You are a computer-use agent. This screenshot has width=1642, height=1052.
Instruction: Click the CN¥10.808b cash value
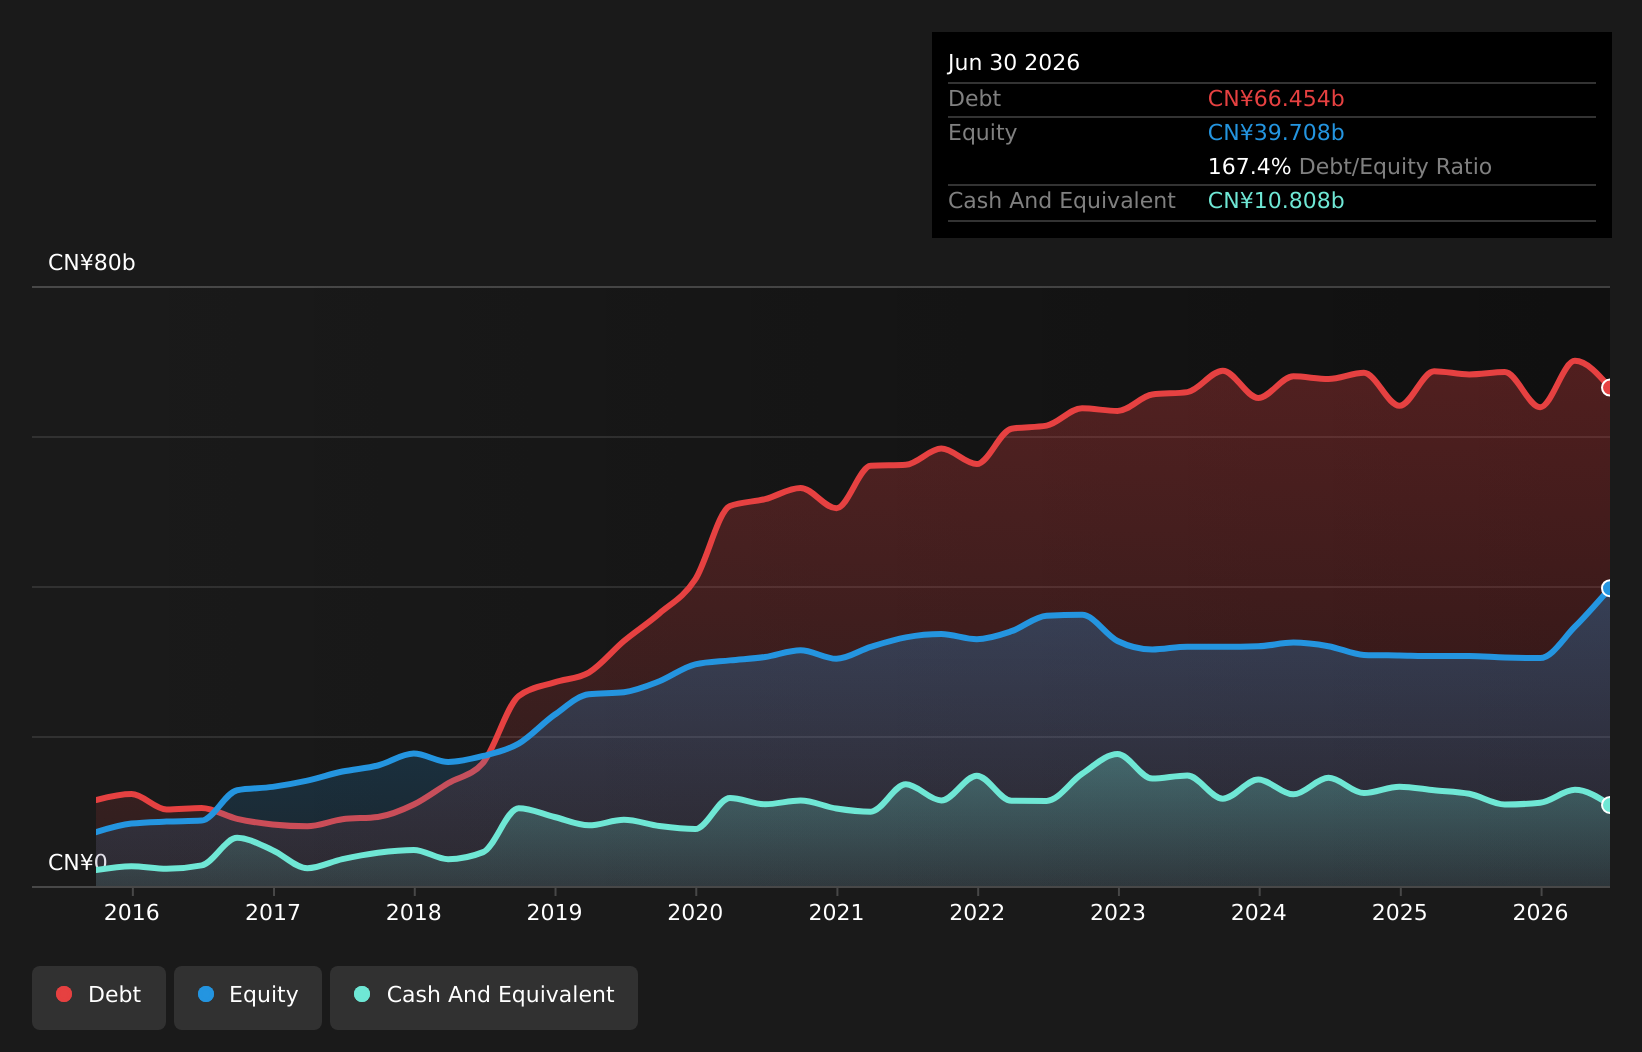1276,201
